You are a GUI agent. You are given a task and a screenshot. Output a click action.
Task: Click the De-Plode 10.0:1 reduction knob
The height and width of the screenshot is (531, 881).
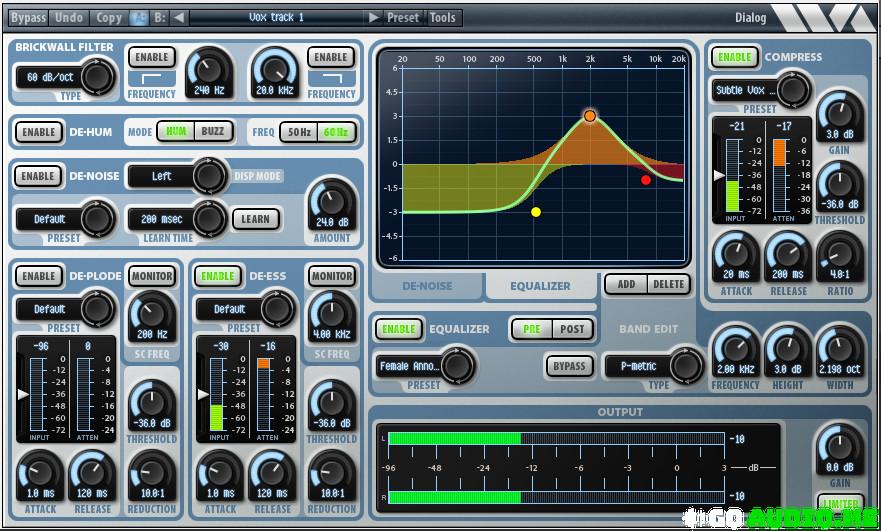point(152,473)
